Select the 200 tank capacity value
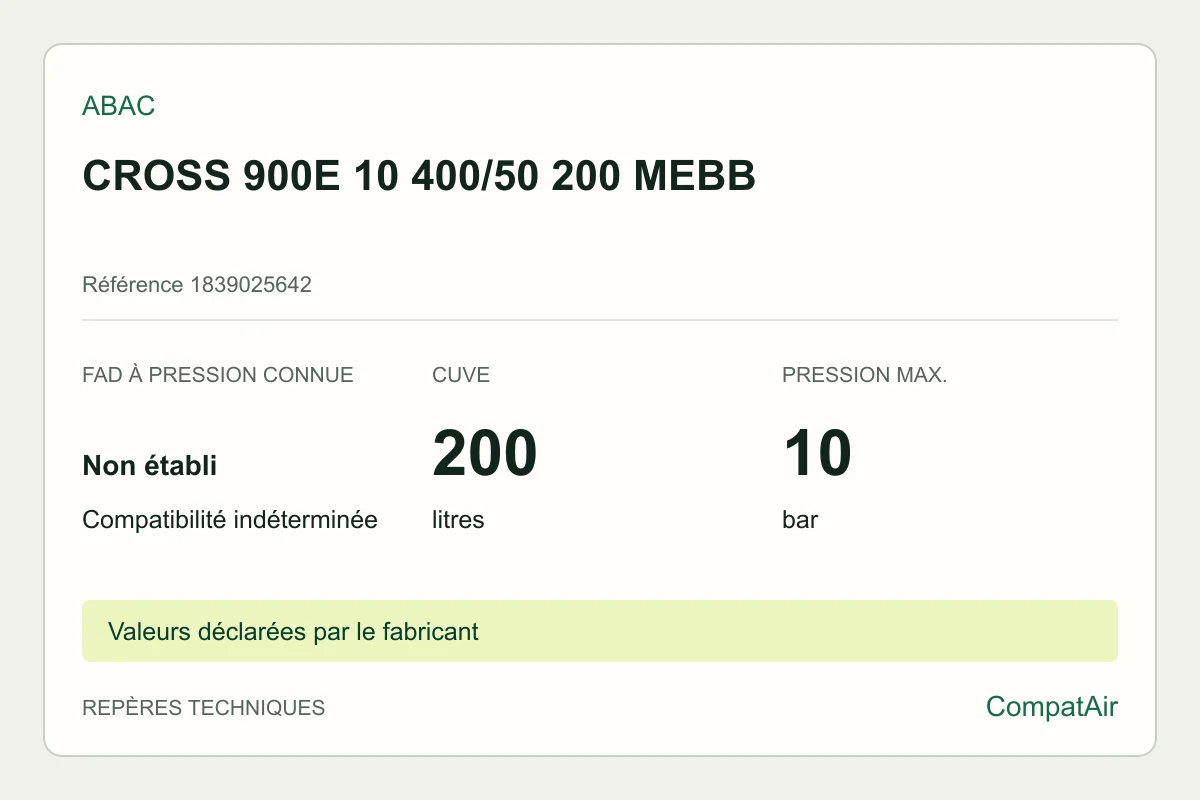 point(485,453)
